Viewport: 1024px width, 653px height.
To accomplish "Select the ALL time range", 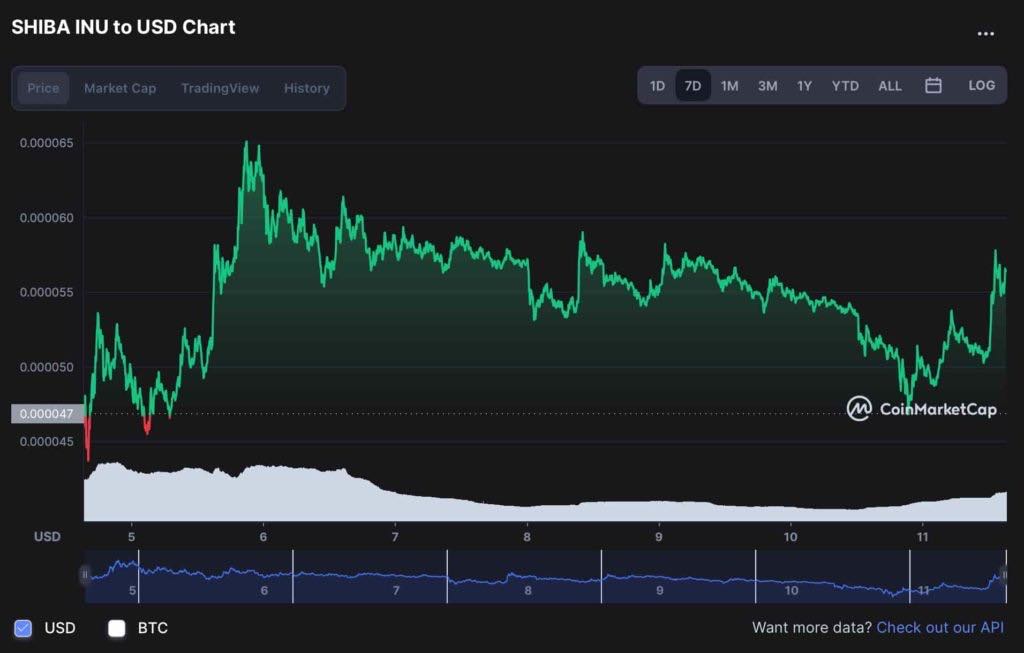I will coord(889,86).
